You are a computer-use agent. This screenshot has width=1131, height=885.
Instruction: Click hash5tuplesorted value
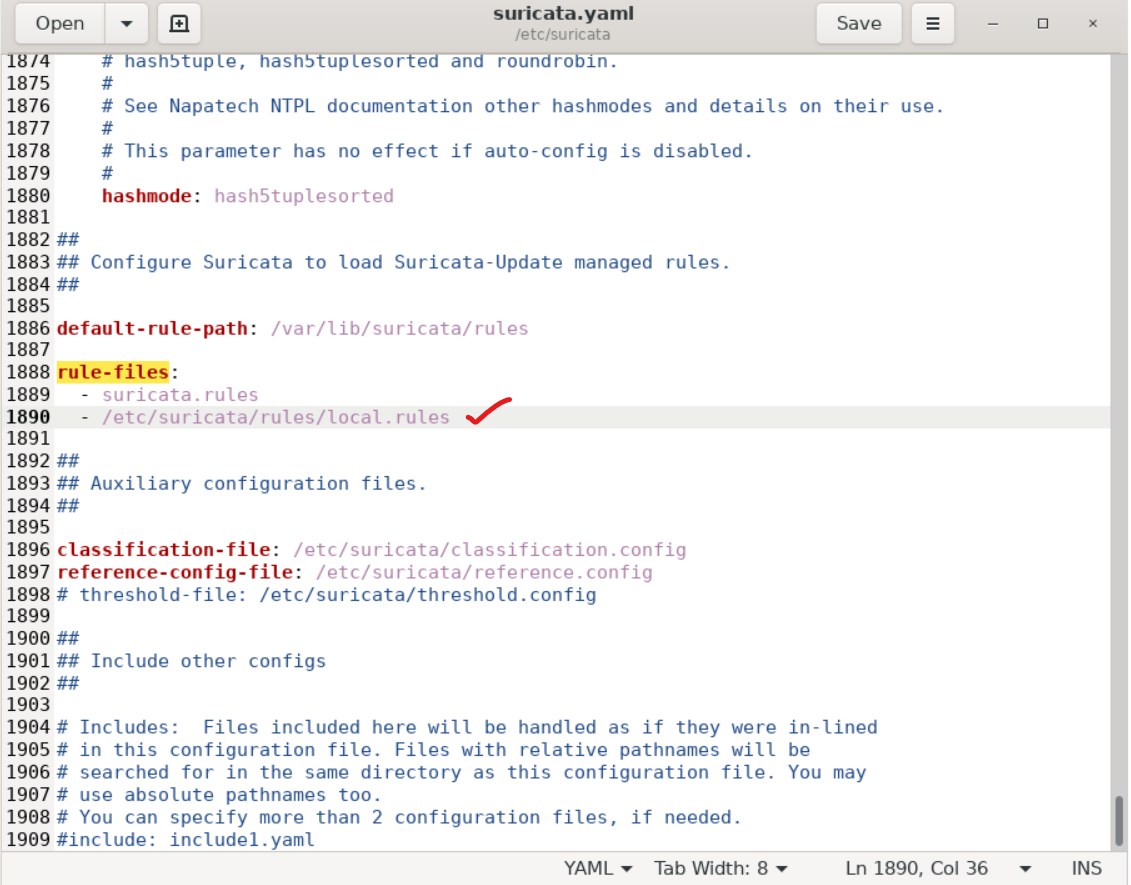tap(304, 195)
